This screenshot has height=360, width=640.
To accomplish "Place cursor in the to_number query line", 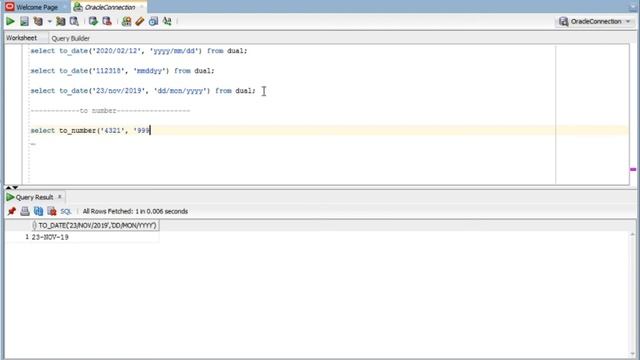I will point(91,131).
